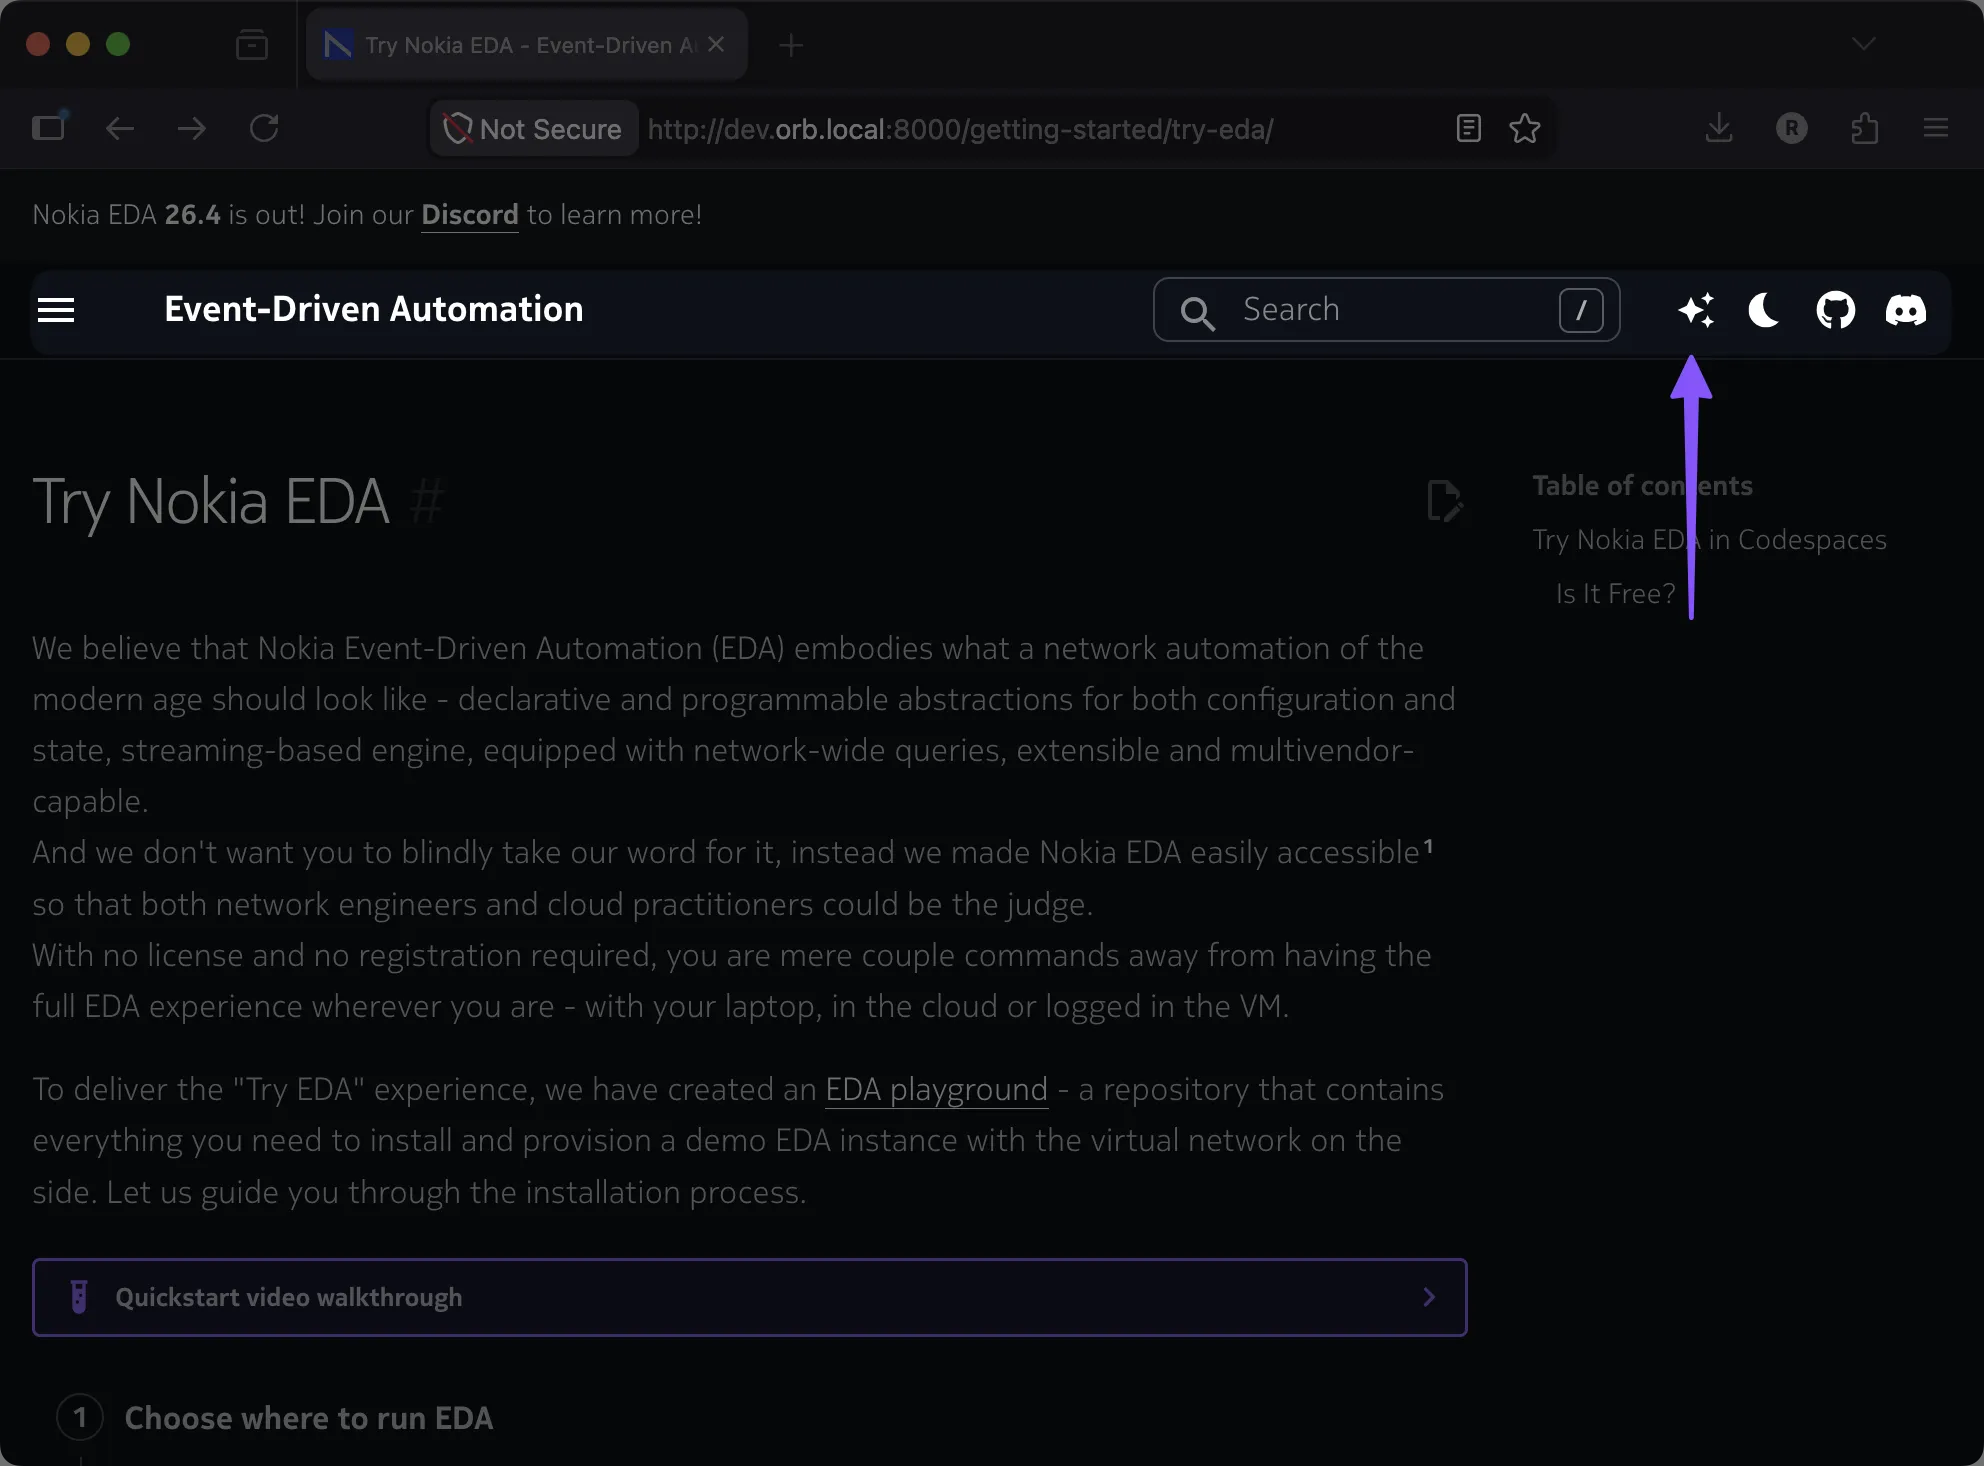Click the tab overview icon in title bar
The width and height of the screenshot is (1984, 1466).
tap(252, 45)
